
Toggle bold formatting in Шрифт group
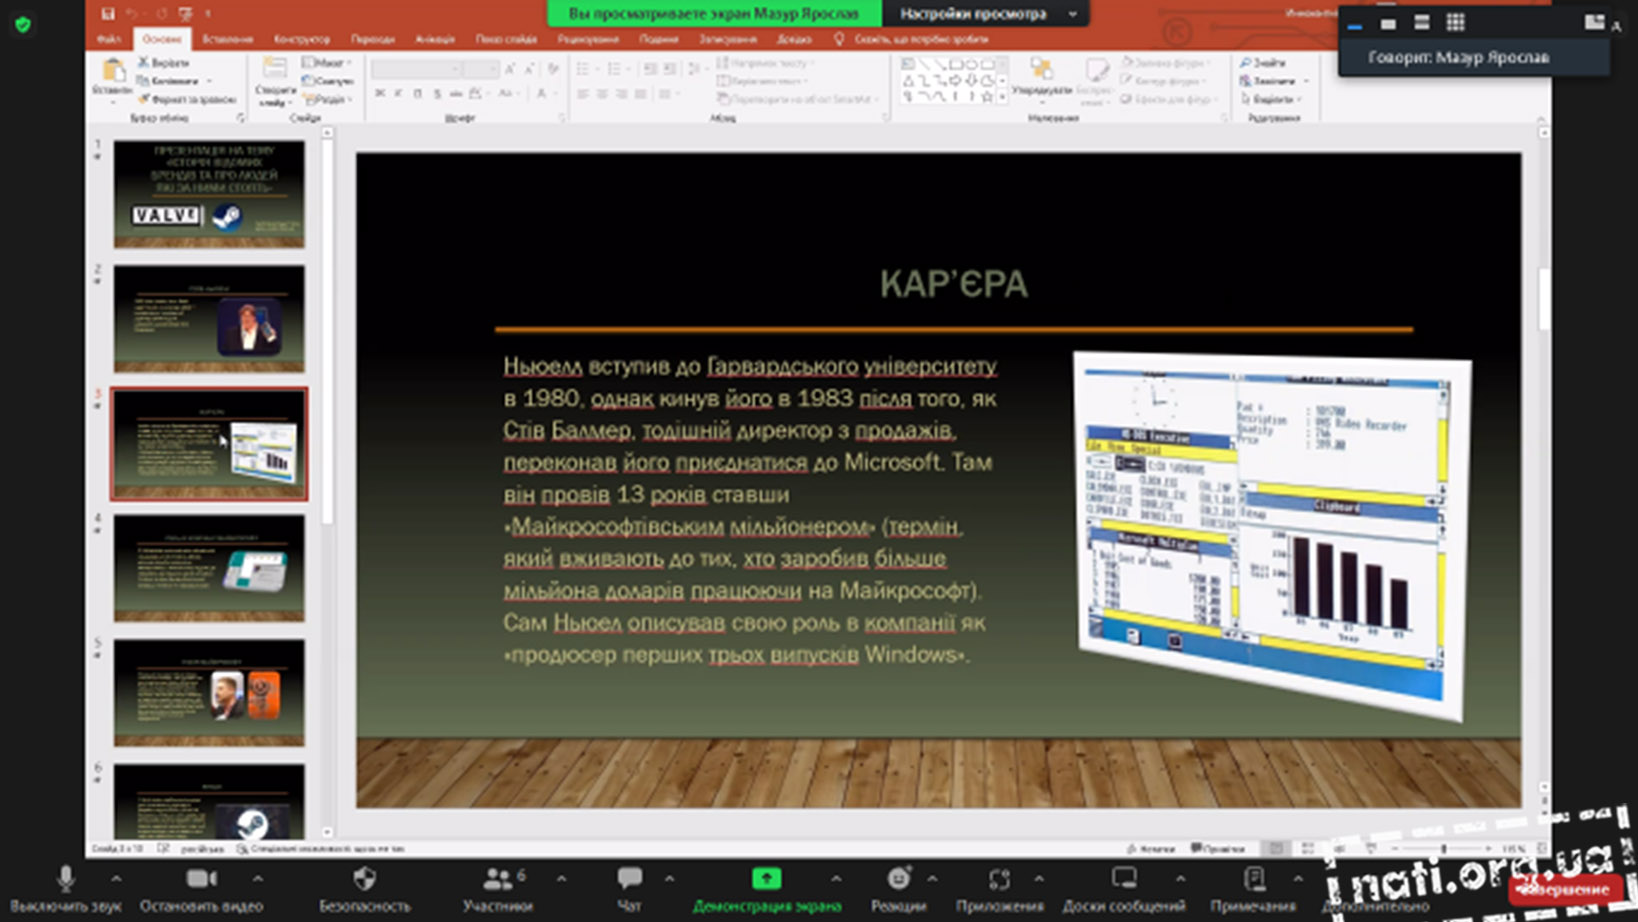coord(380,94)
